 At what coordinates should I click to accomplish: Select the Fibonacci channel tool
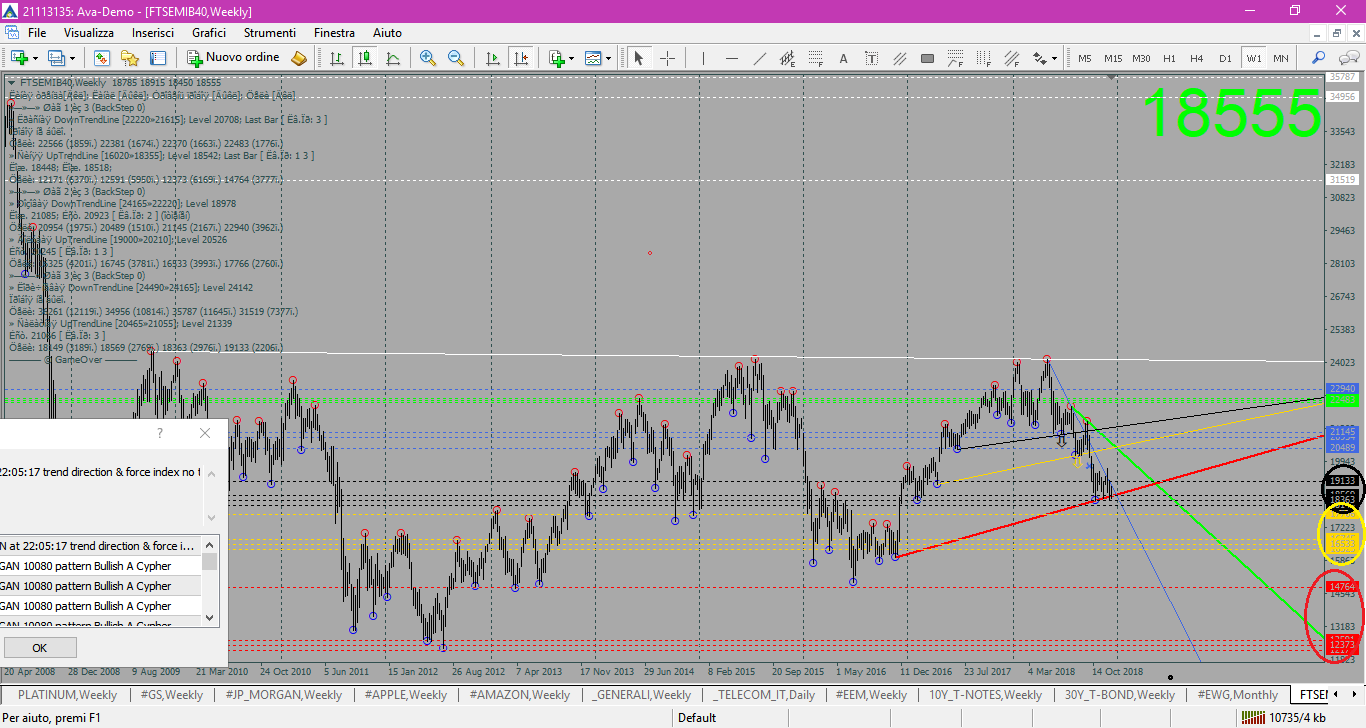[1011, 58]
